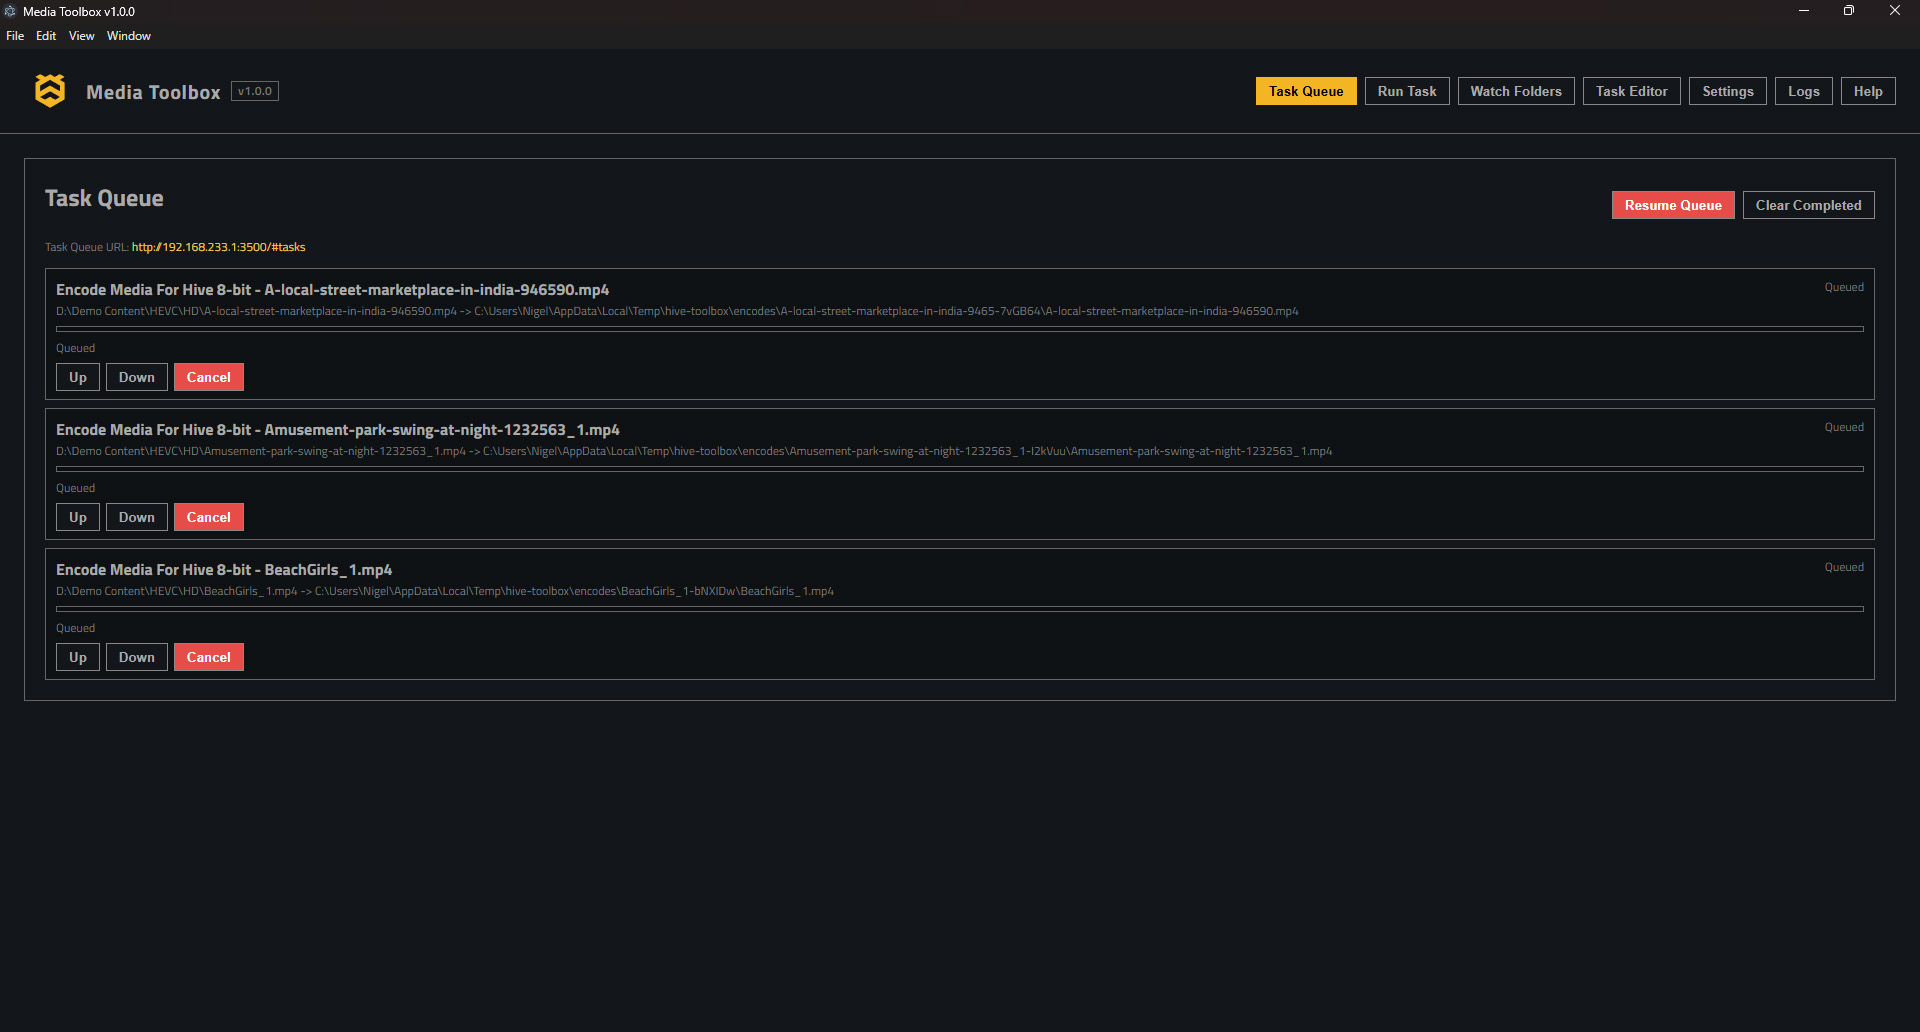
Task: Click the title bar application icon
Action: click(x=11, y=11)
